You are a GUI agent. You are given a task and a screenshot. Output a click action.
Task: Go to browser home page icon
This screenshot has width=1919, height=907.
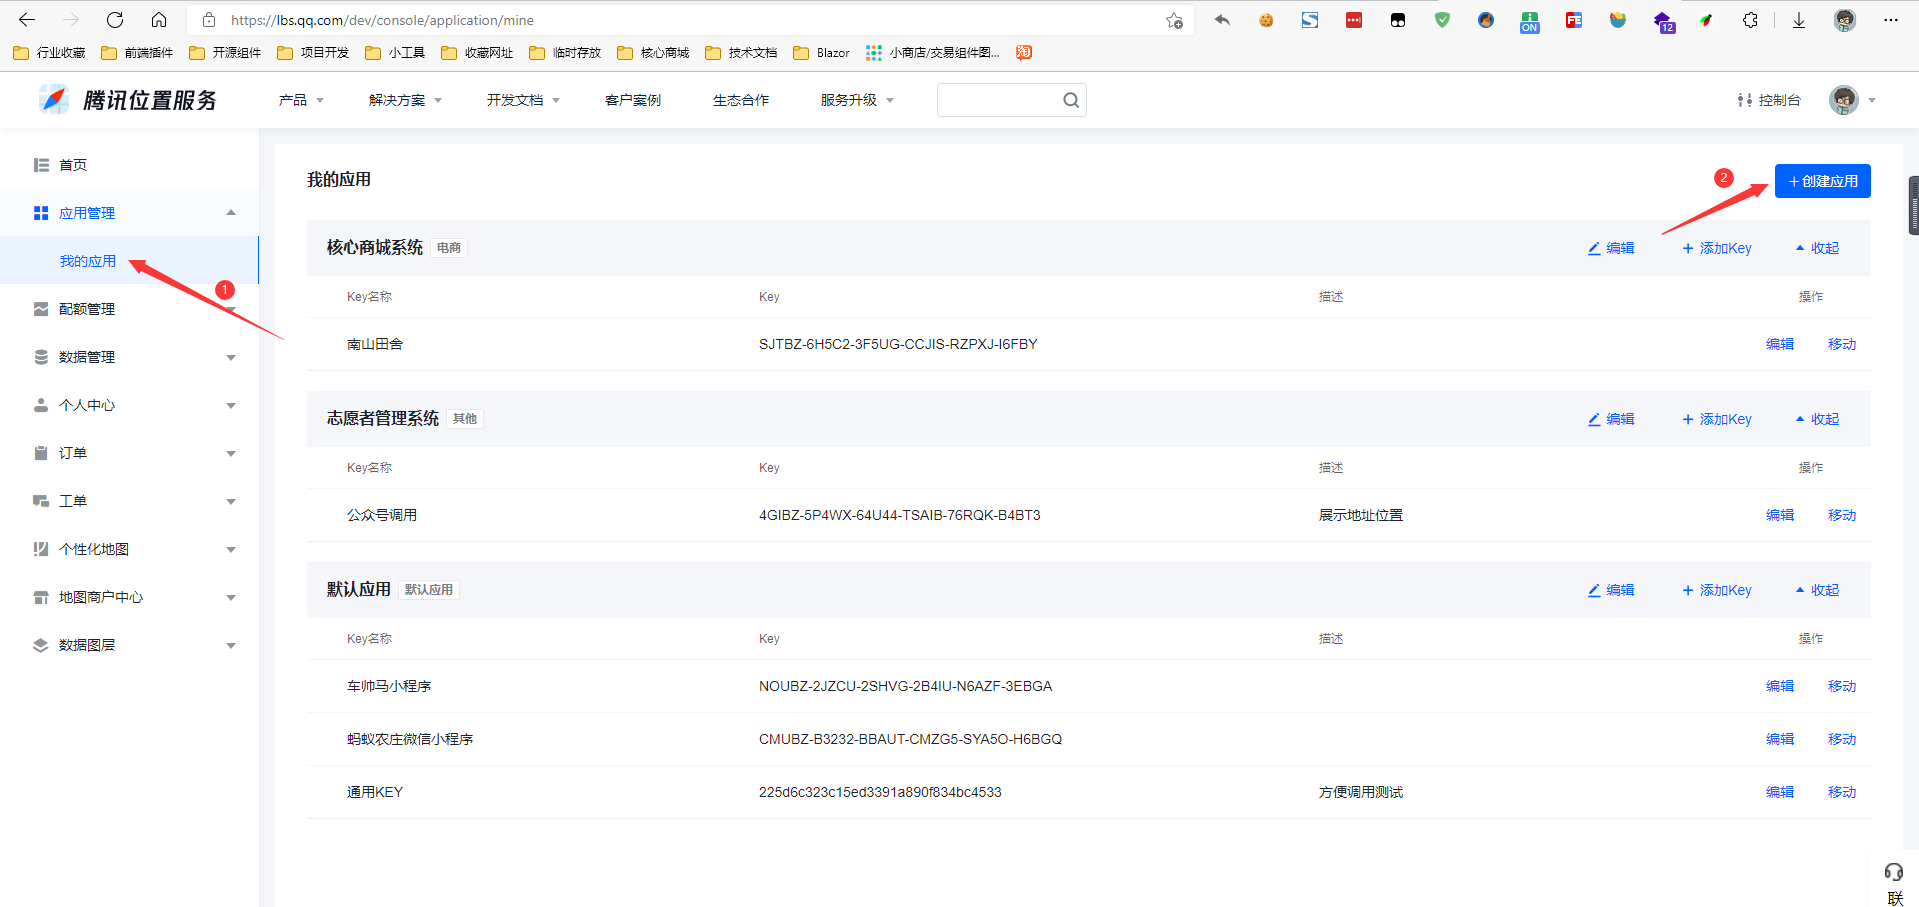(159, 20)
